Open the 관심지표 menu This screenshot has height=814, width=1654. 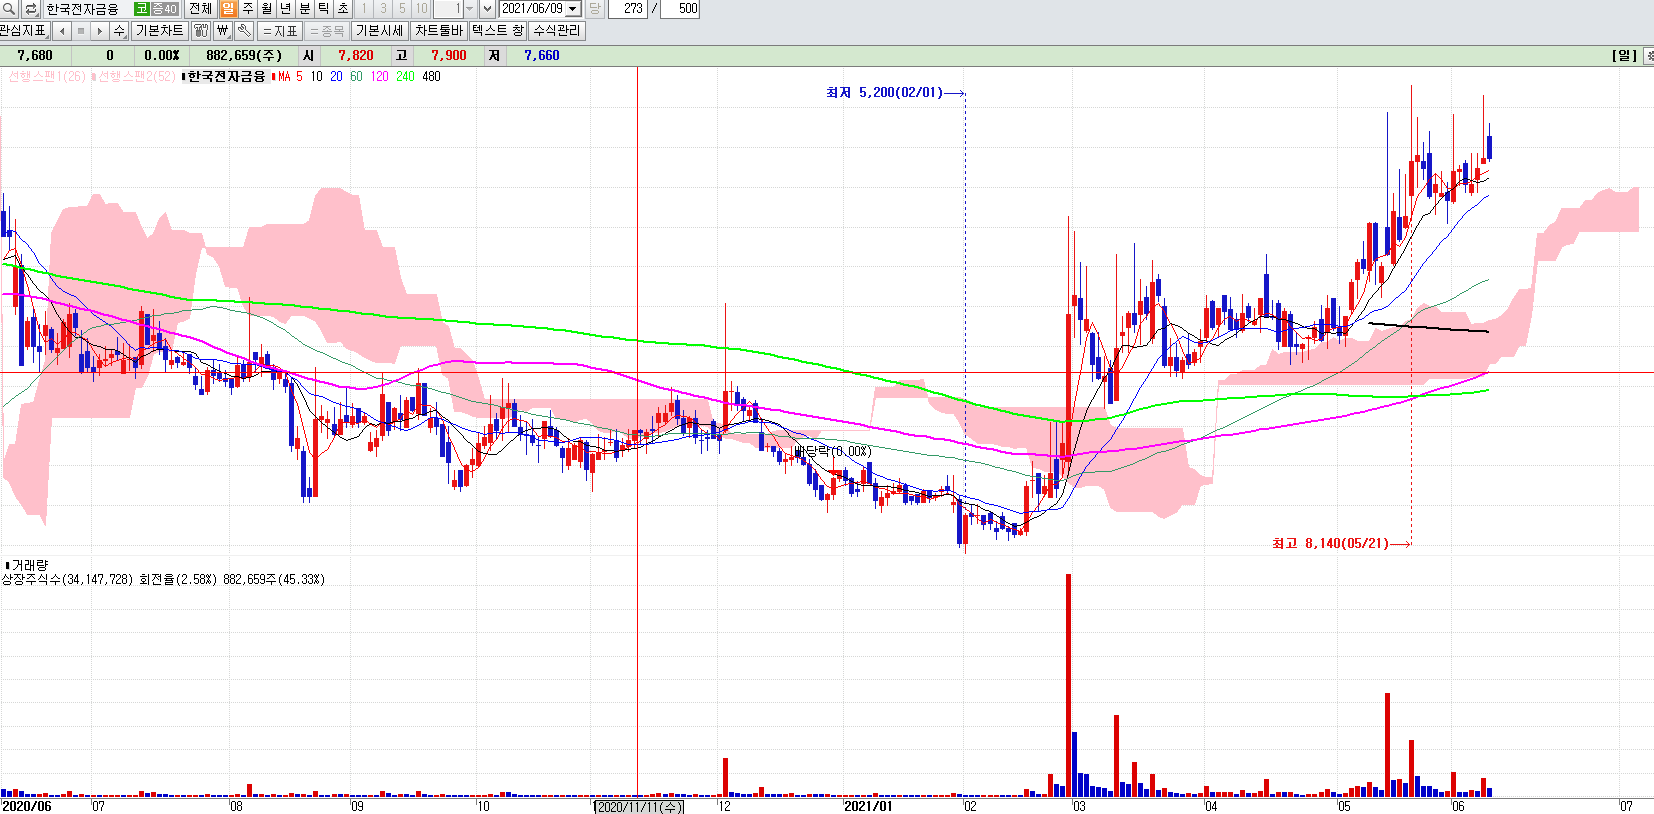pyautogui.click(x=24, y=31)
